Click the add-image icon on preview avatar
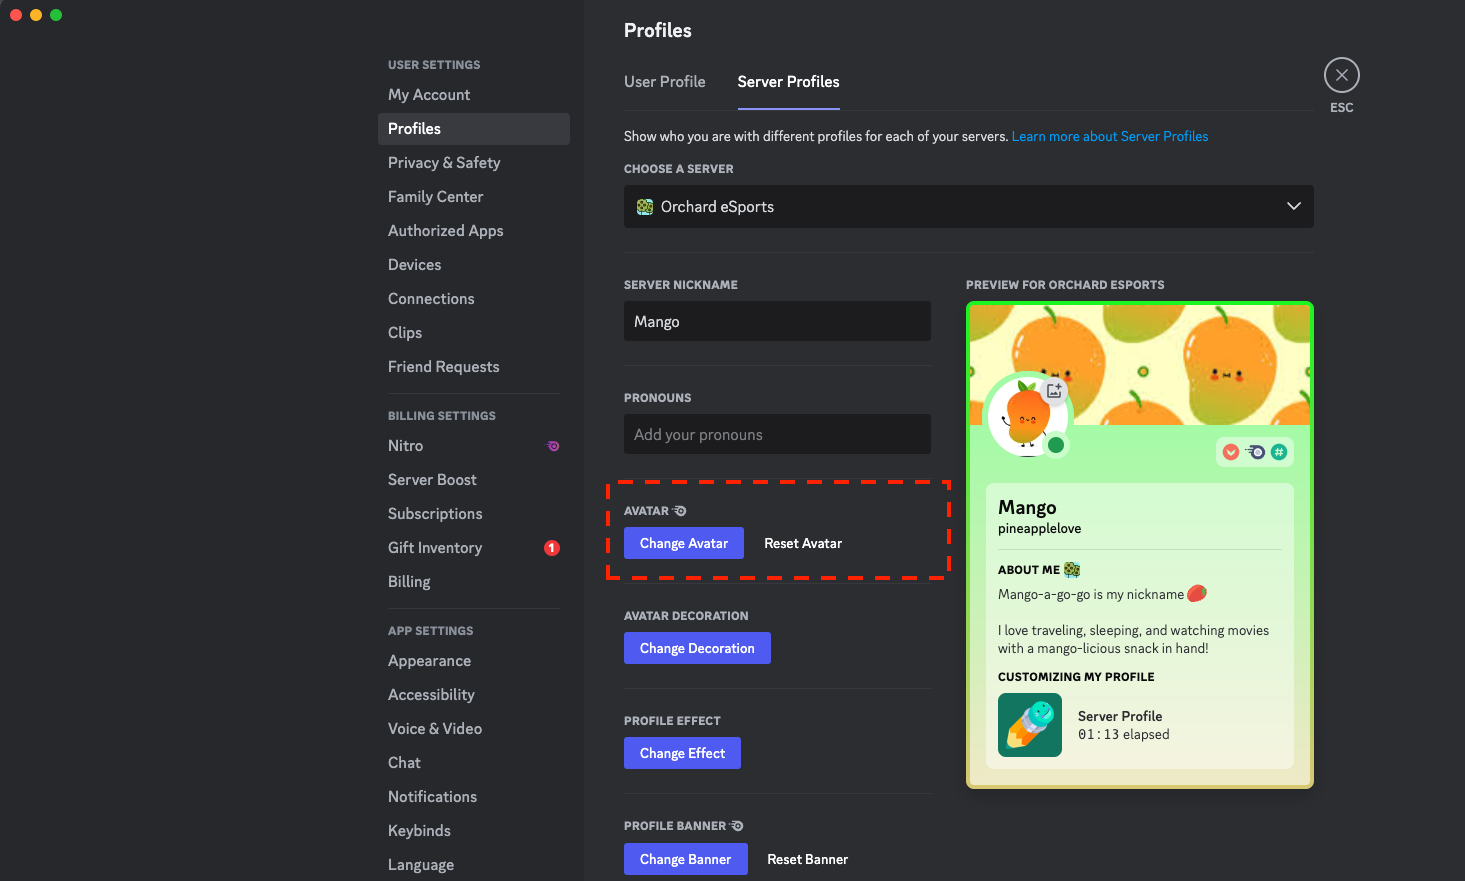This screenshot has width=1465, height=881. [x=1054, y=391]
